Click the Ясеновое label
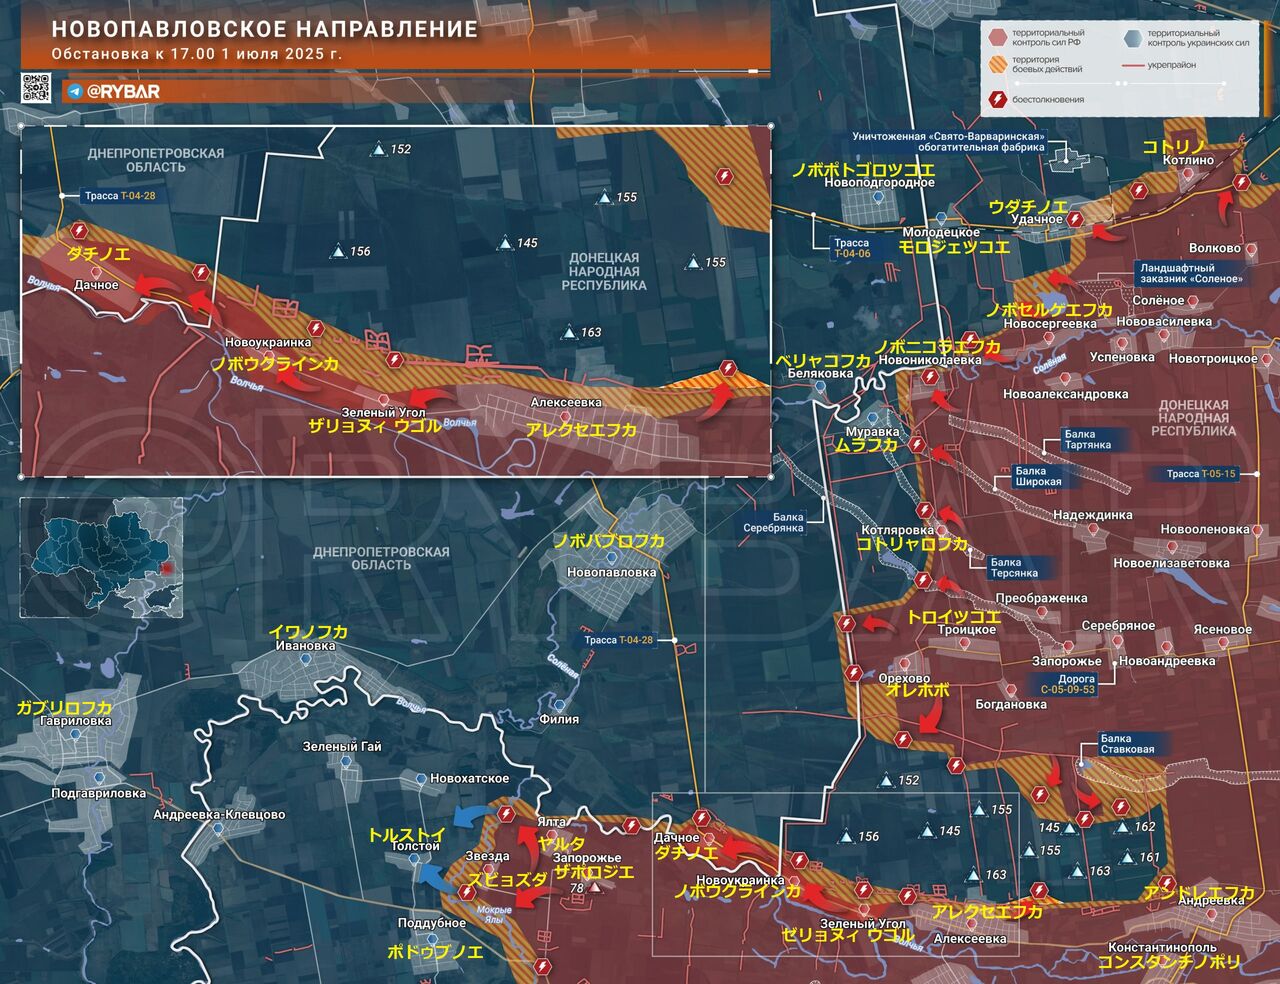1280x984 pixels. 1222,630
